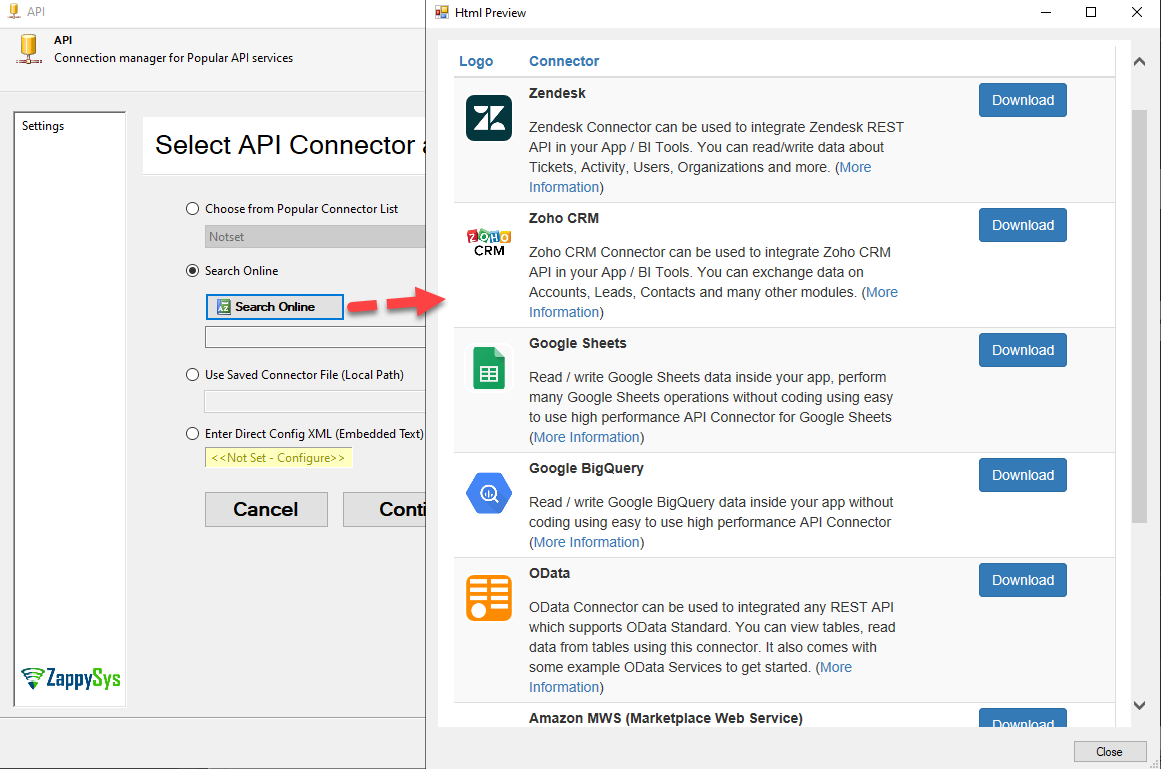Open More Information link for Zendesk
The image size is (1161, 769).
(x=855, y=167)
